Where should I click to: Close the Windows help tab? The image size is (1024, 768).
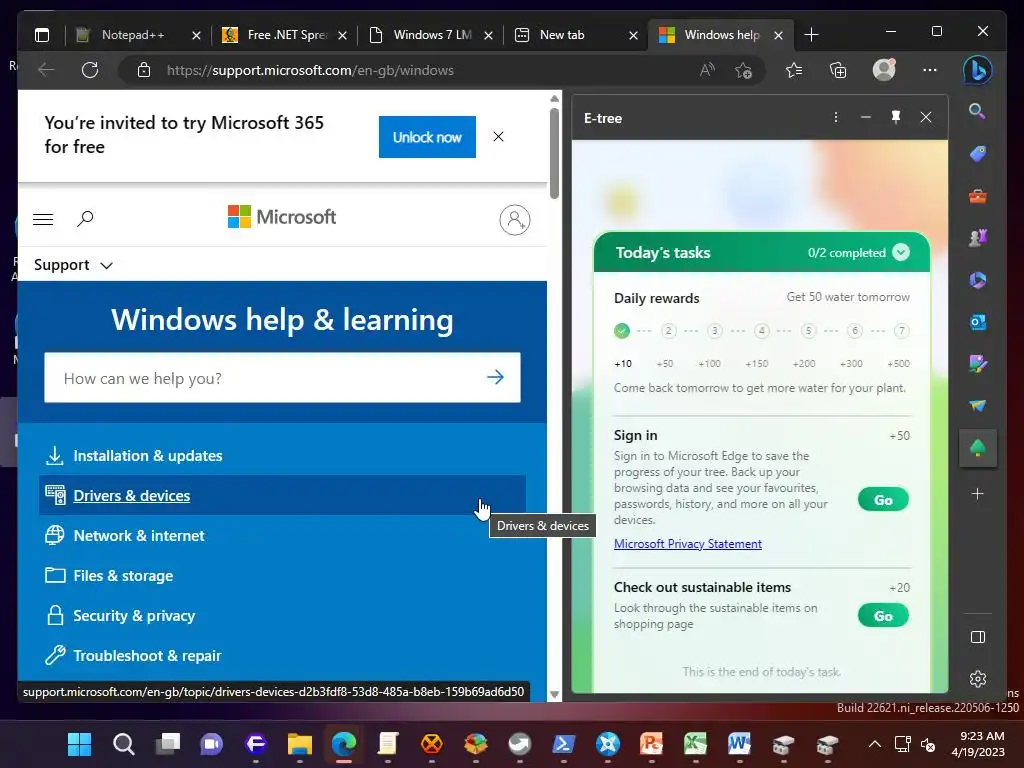[778, 35]
